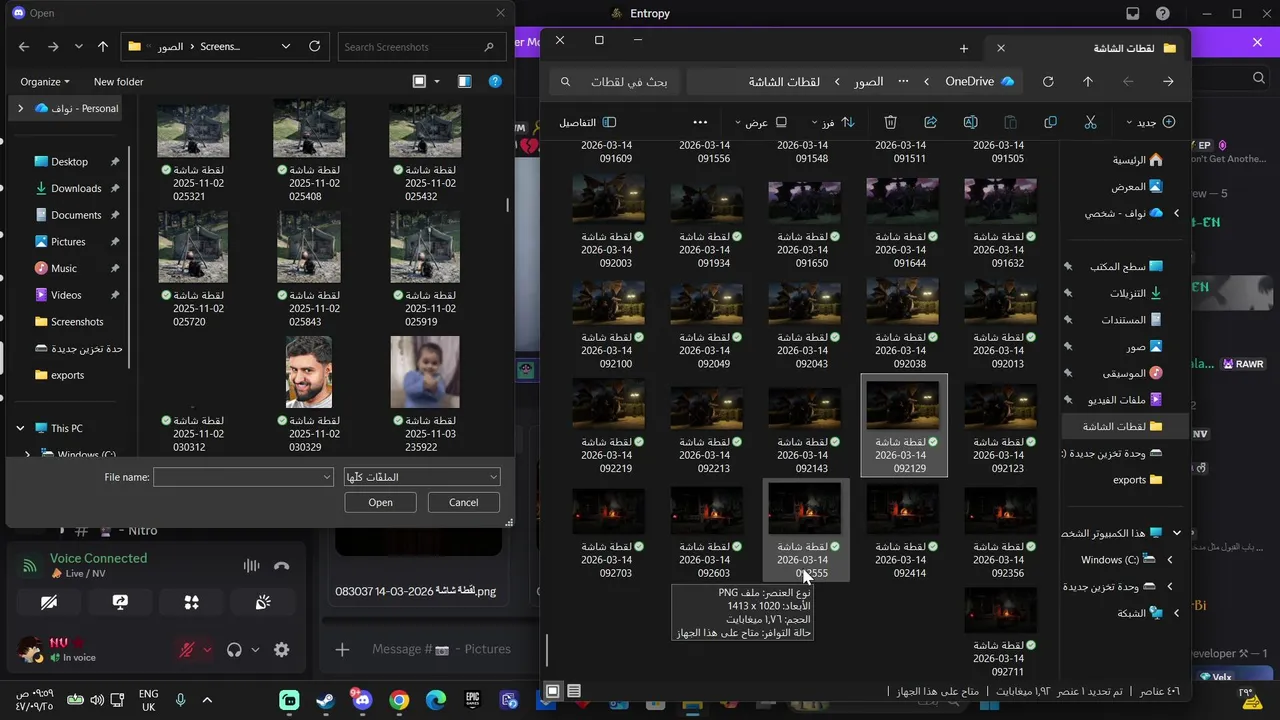The image size is (1280, 720).
Task: Refresh the Explorer window
Action: [1048, 81]
